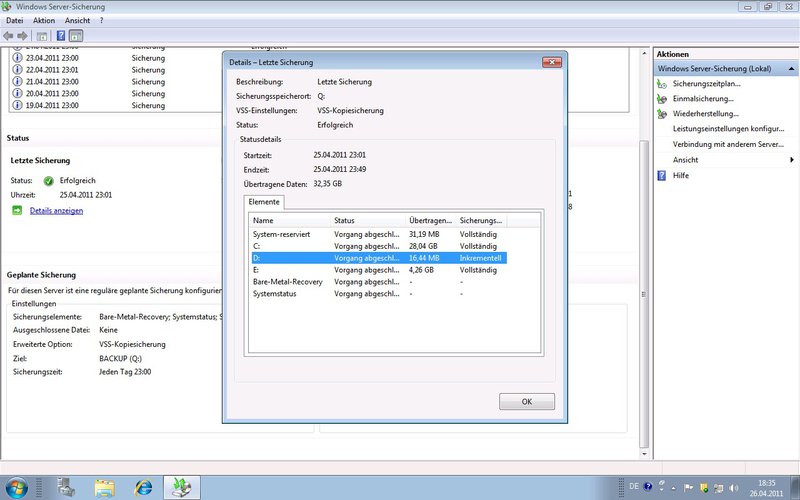Click info icon of 23.04.2011 23:00 entry
The image size is (800, 500).
click(x=17, y=58)
